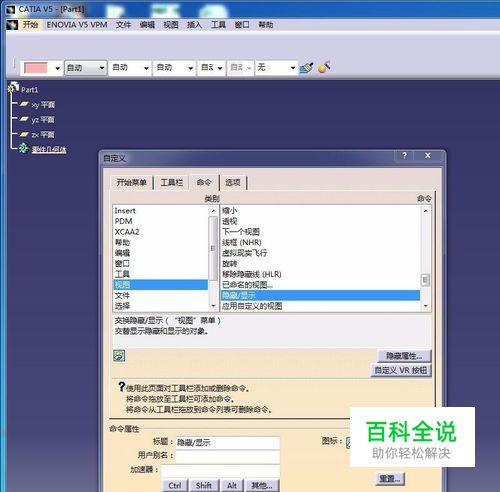
Task: Click the 自定义 VR 按钮 button
Action: point(401,370)
